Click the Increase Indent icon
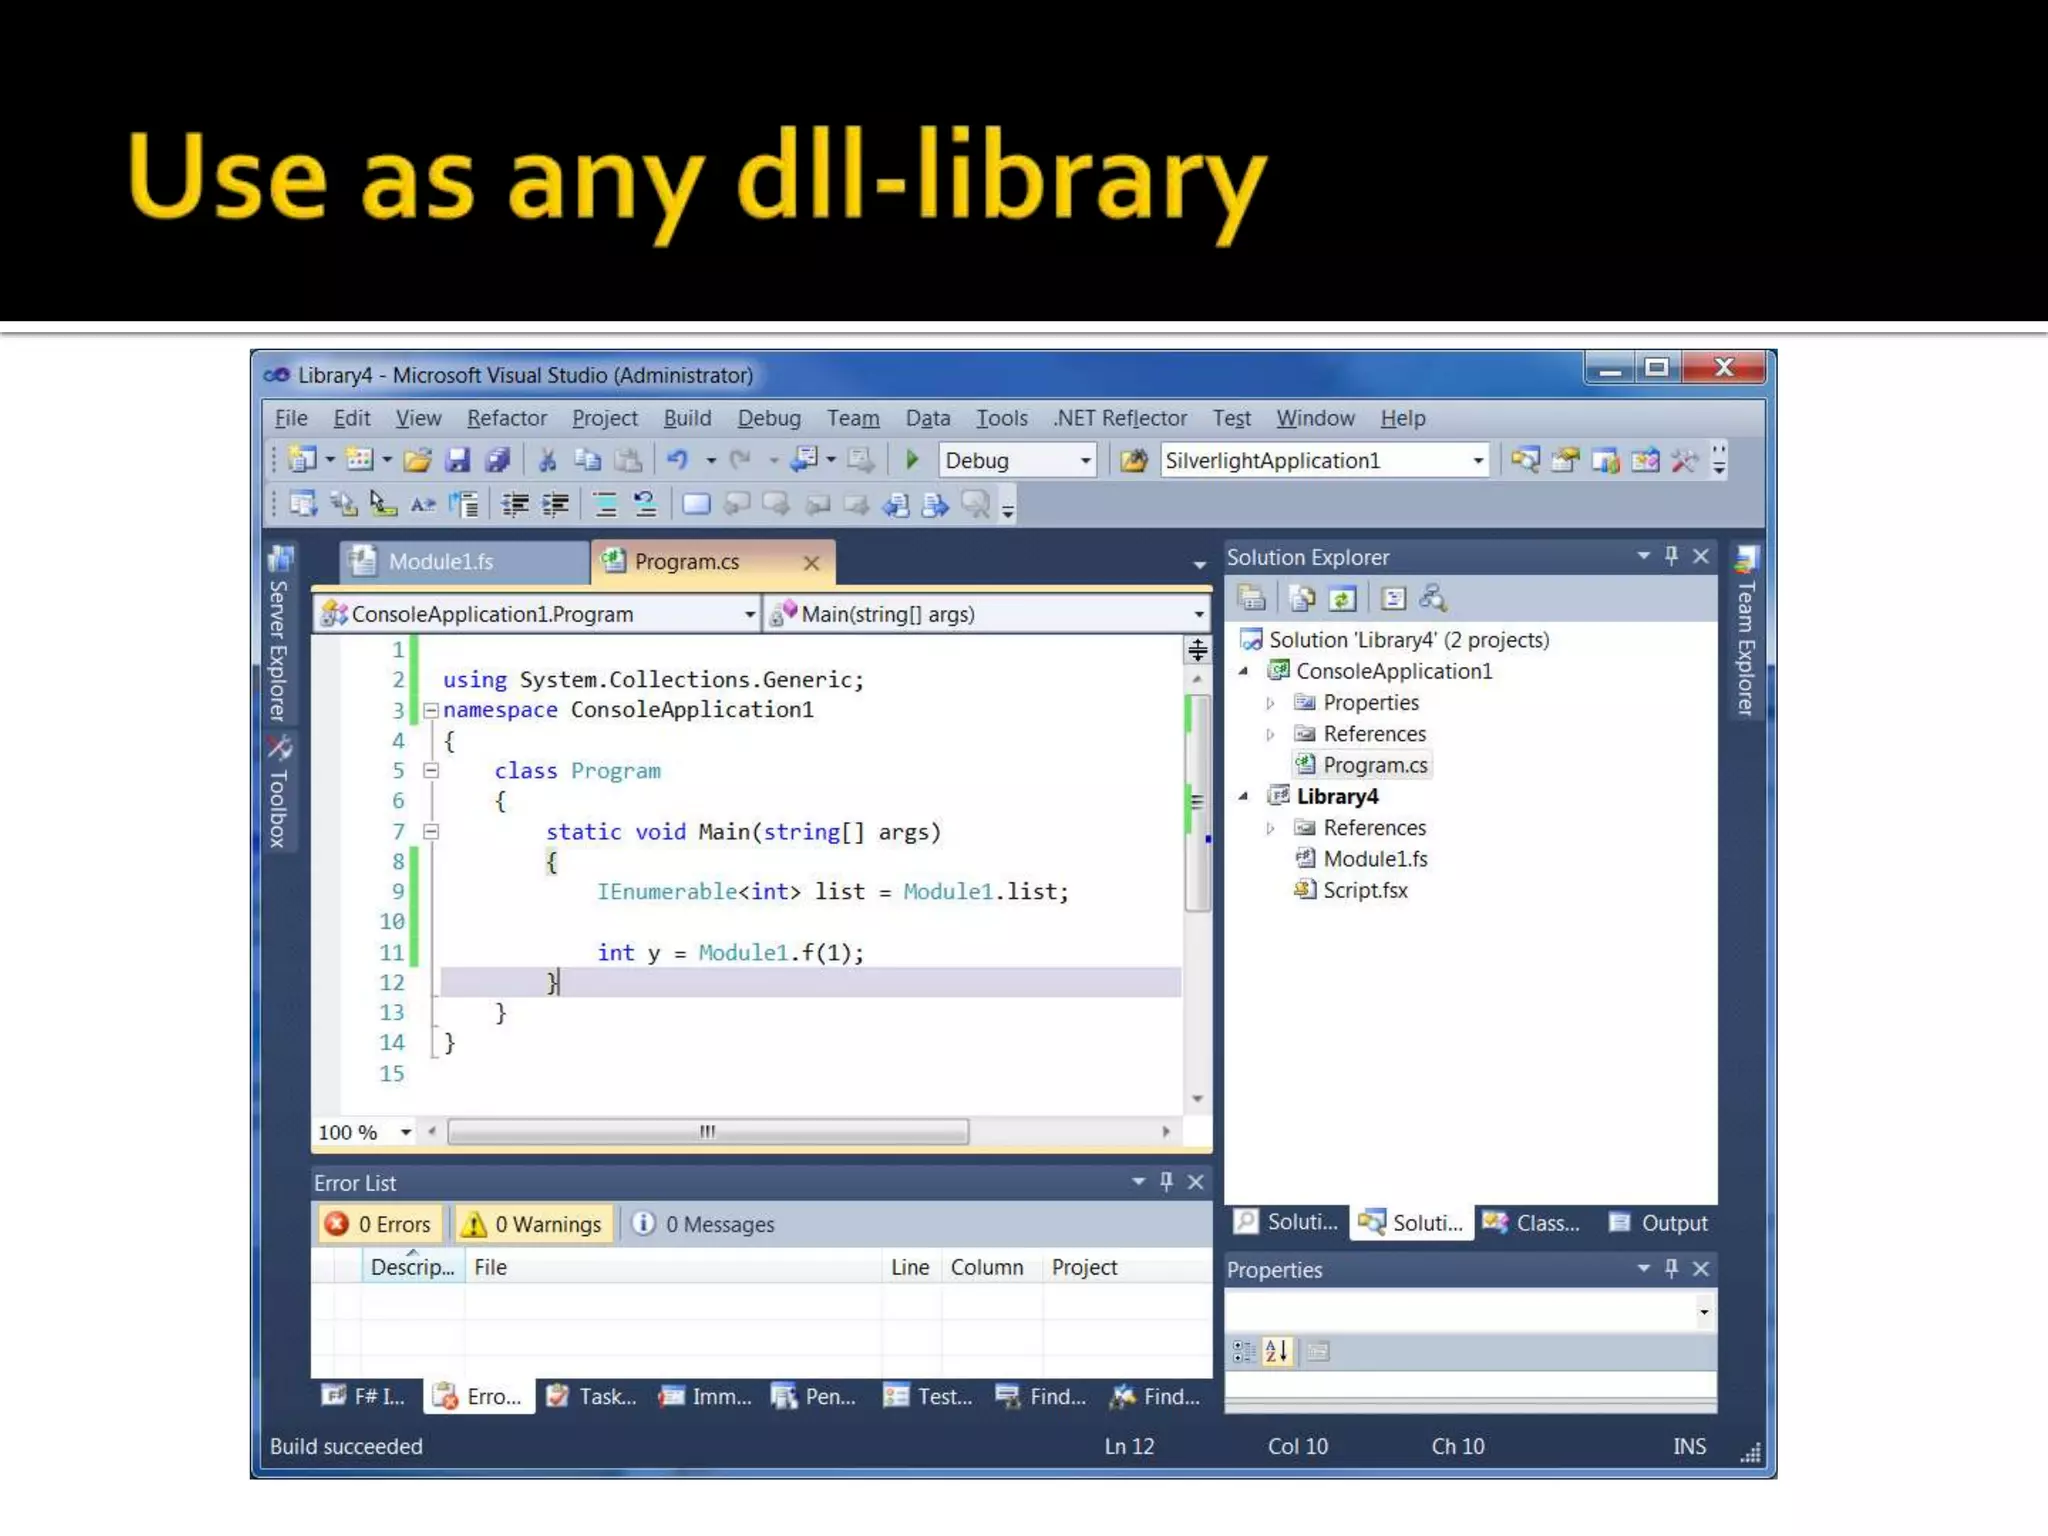 (555, 504)
